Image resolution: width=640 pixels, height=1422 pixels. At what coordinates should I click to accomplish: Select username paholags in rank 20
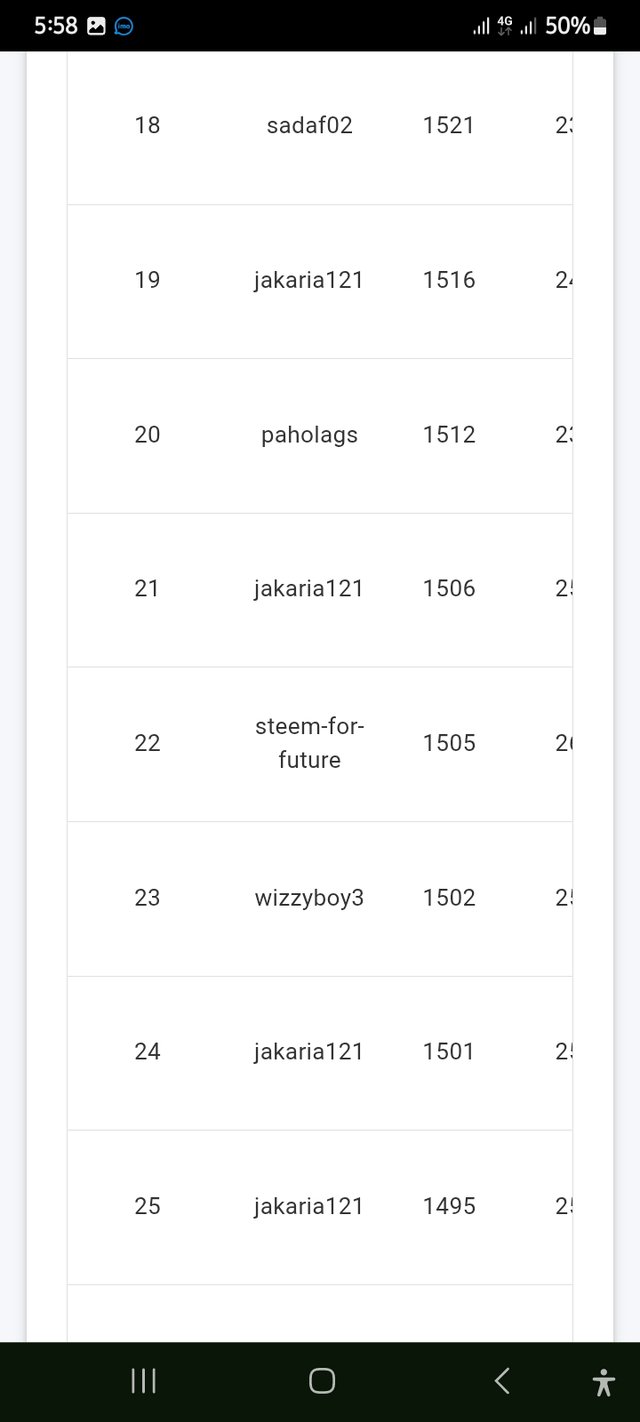click(x=309, y=434)
